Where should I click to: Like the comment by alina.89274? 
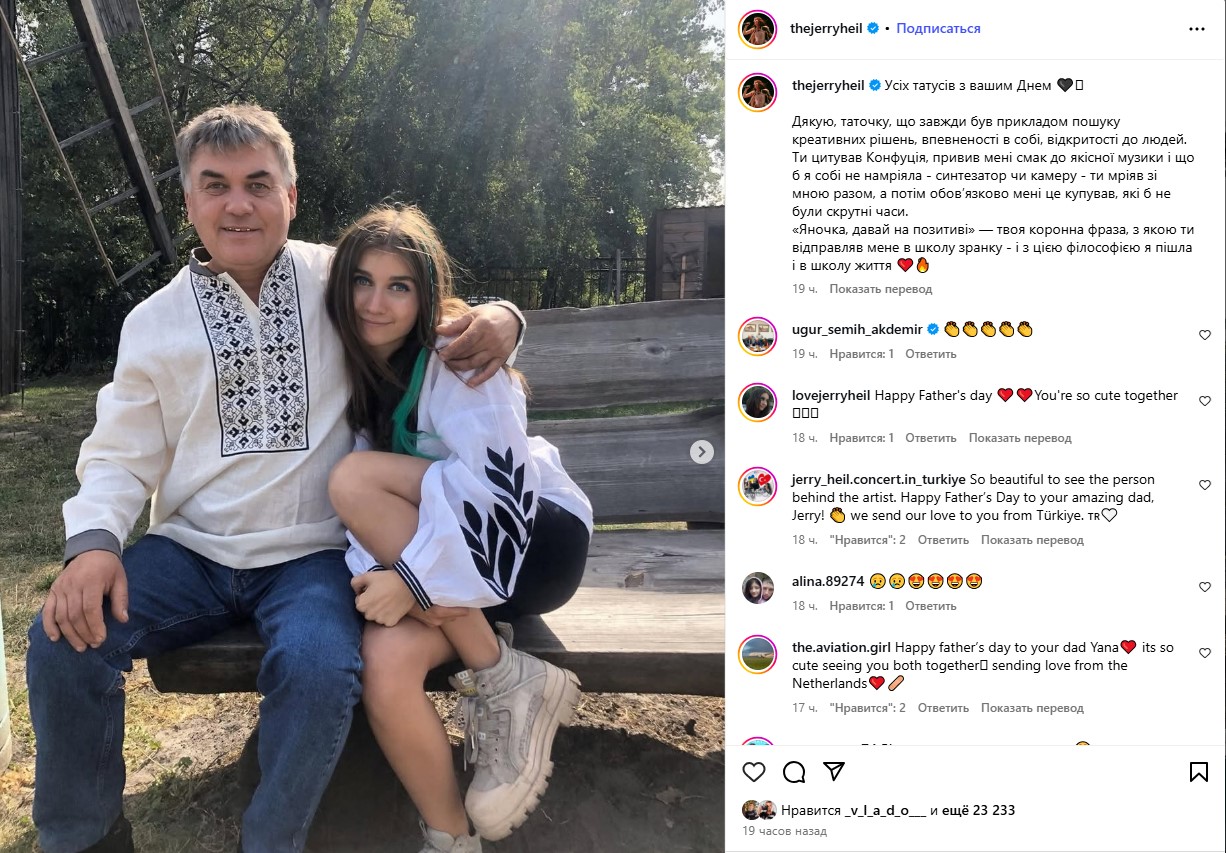[1205, 587]
